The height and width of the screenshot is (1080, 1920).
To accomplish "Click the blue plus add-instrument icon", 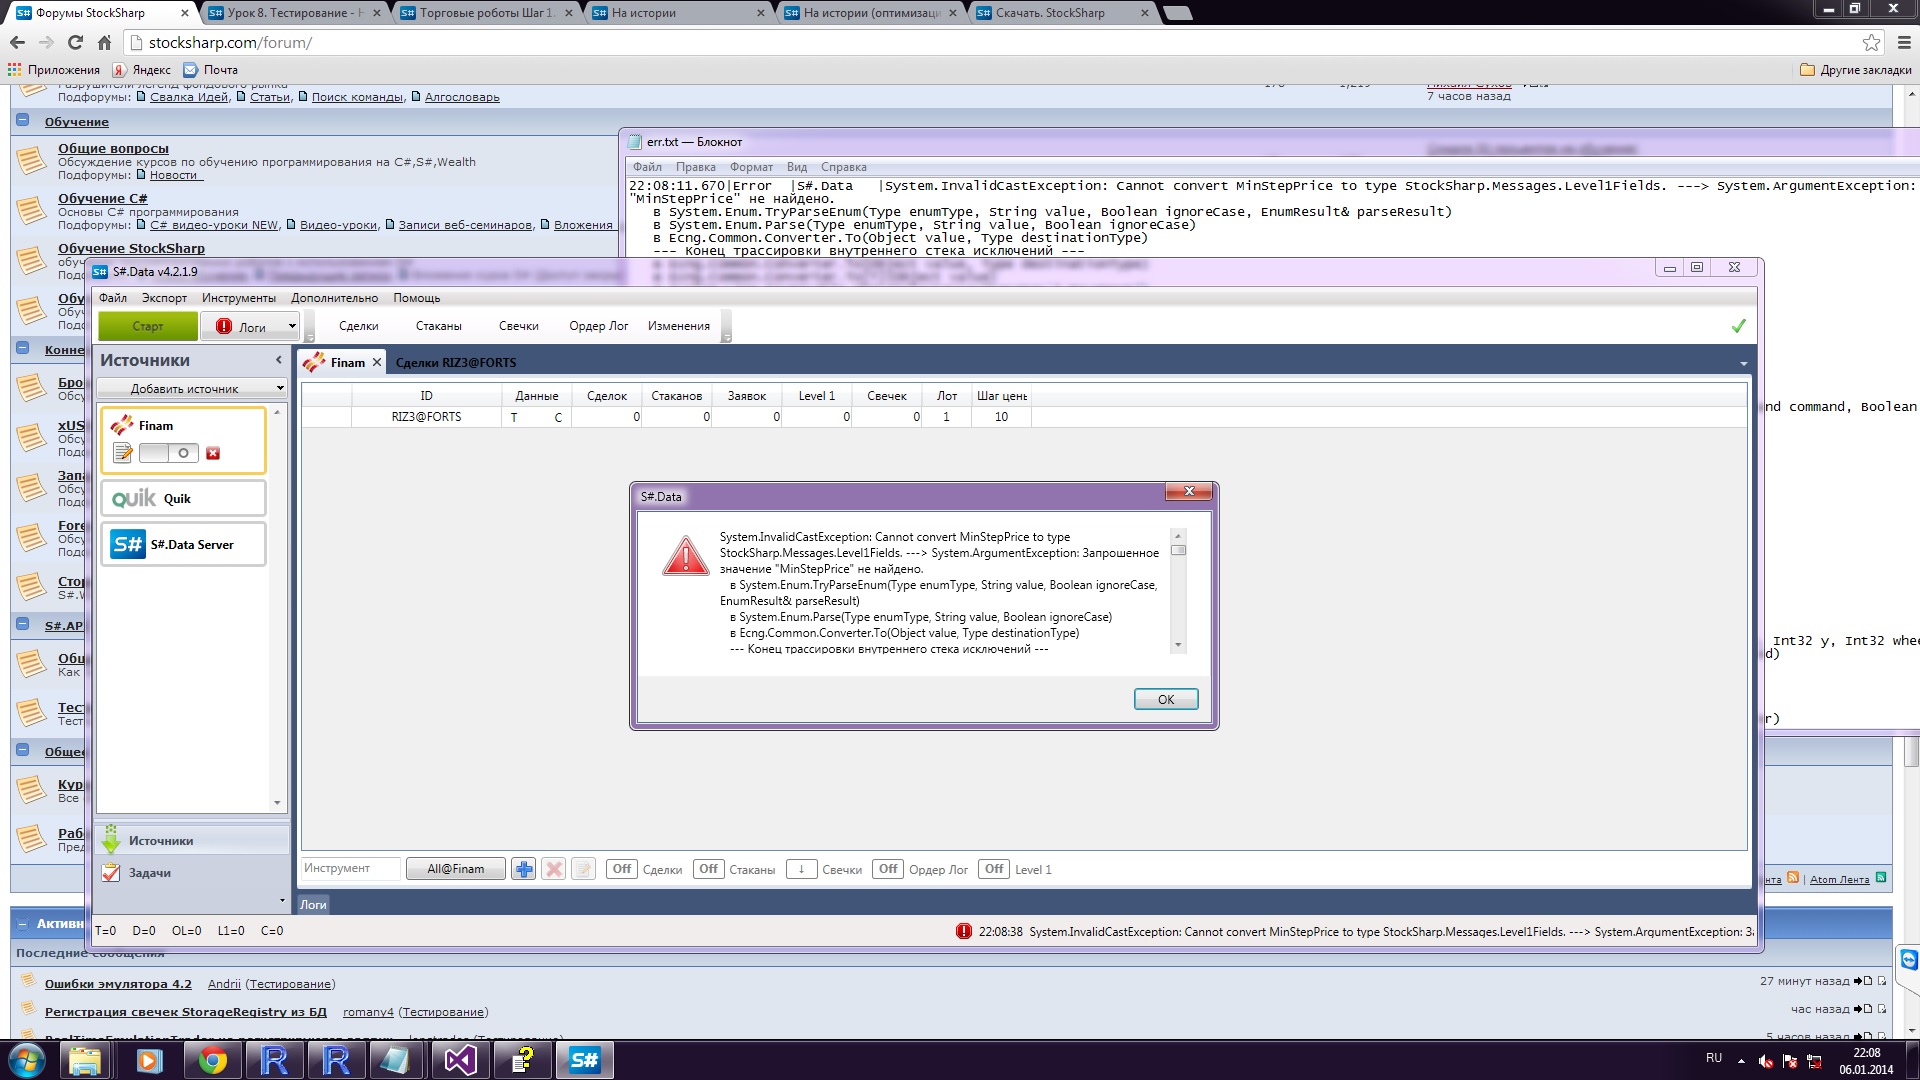I will coord(523,869).
